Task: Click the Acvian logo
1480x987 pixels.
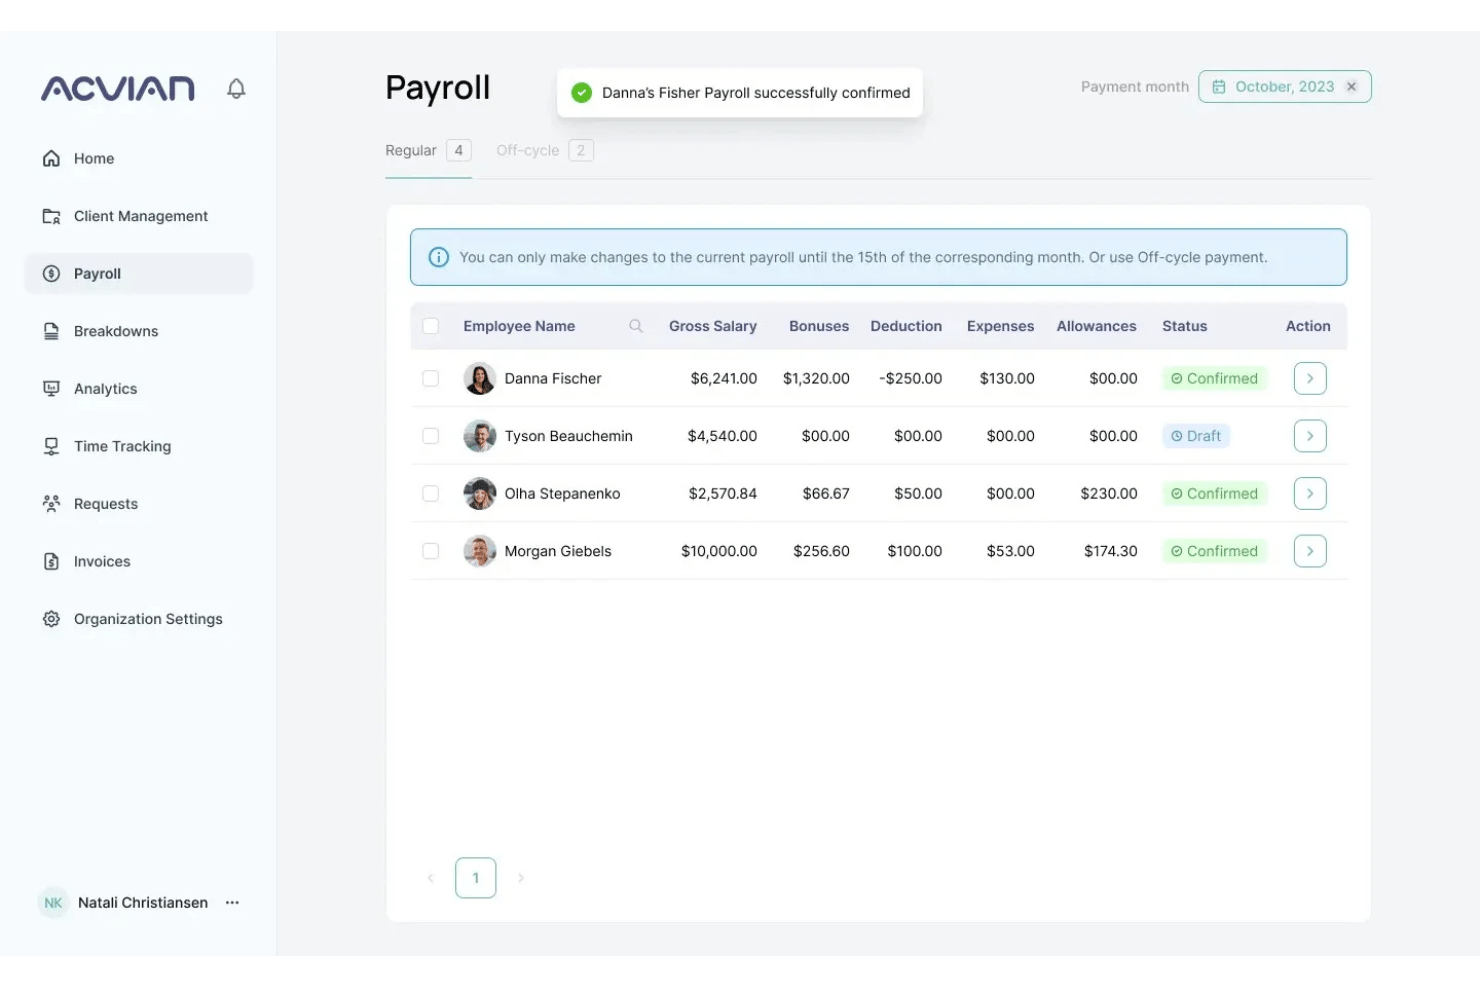Action: 118,89
